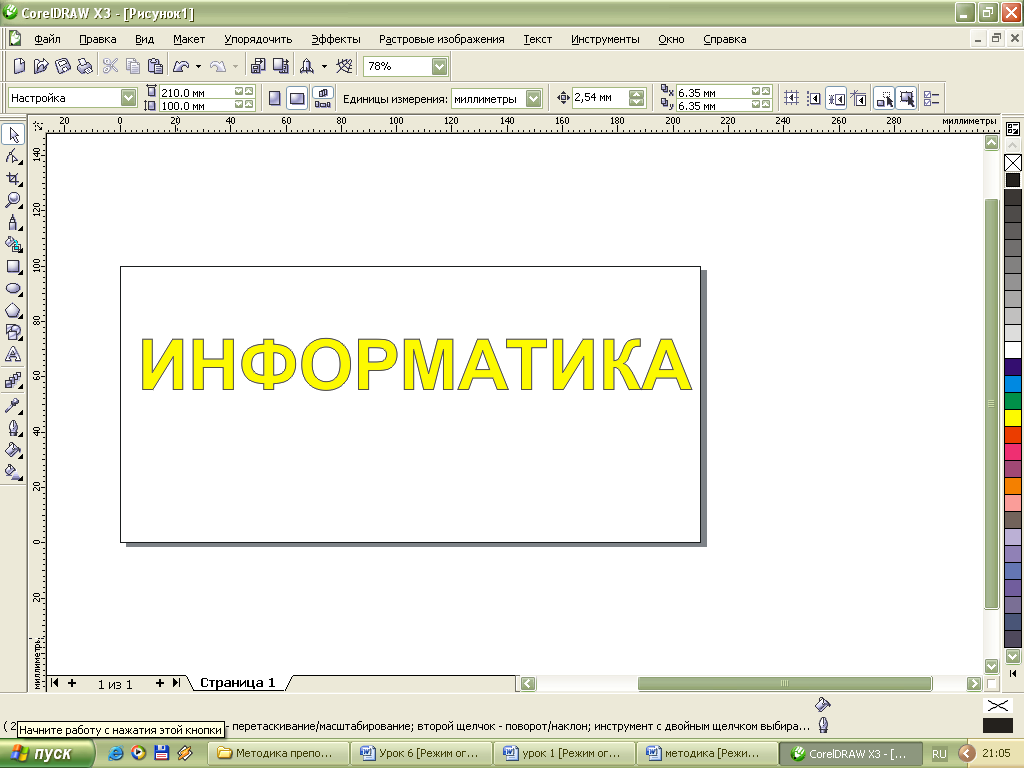Open the Упорядочить menu
Viewport: 1024px width, 768px height.
pyautogui.click(x=258, y=39)
